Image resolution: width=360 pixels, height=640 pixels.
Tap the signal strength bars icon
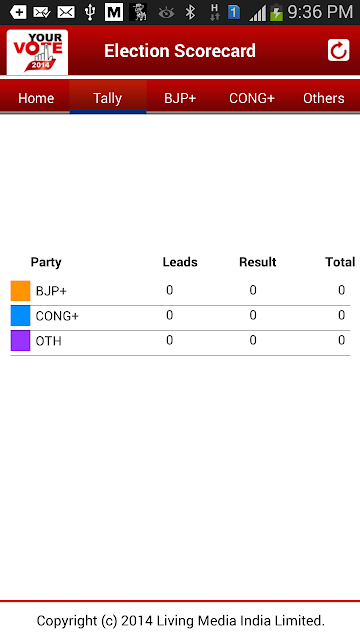(x=258, y=13)
